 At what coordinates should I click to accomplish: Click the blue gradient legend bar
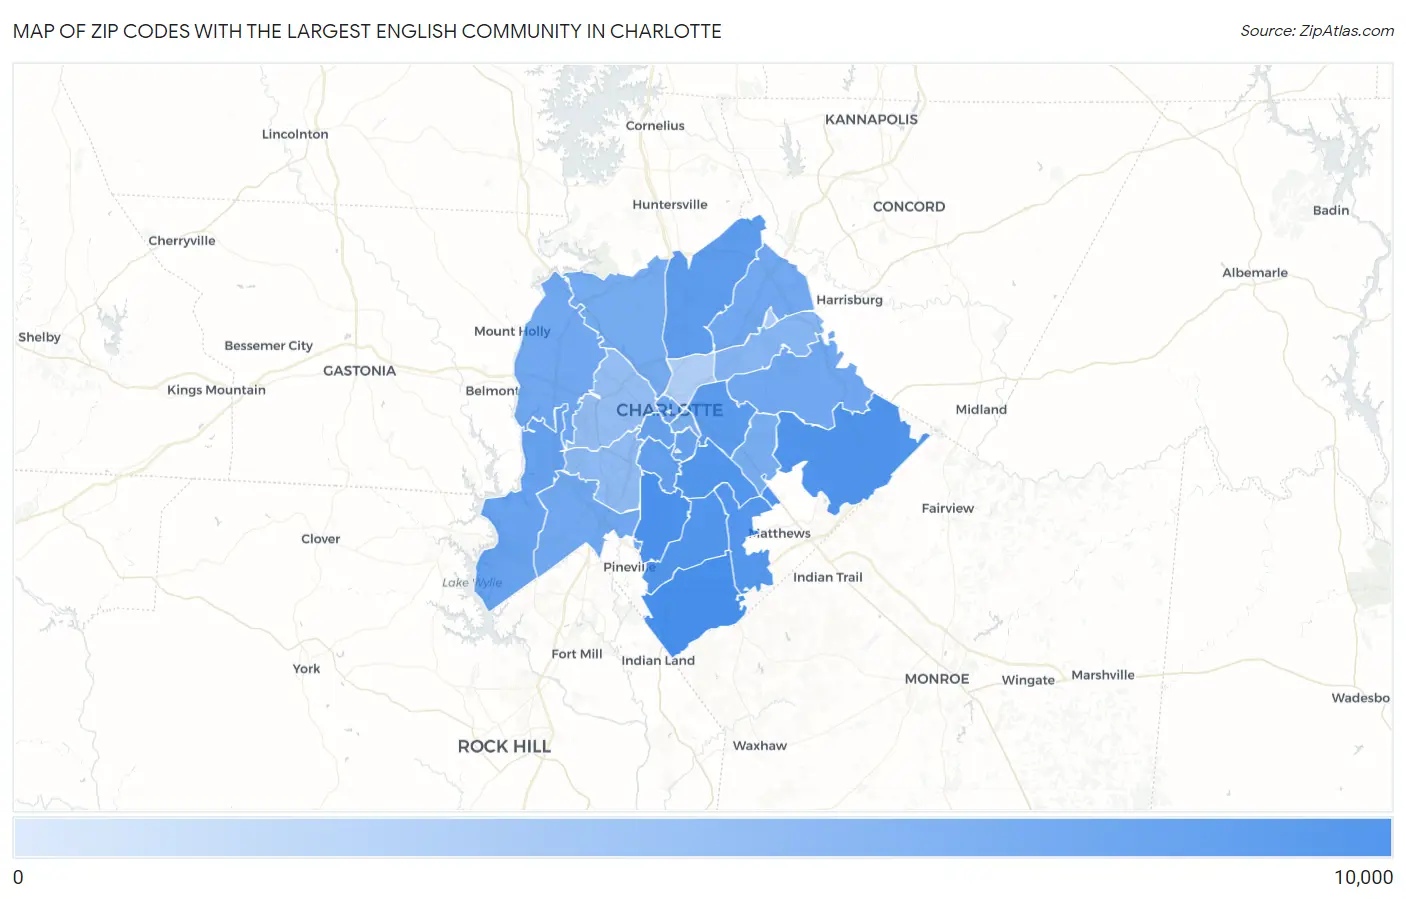(702, 837)
